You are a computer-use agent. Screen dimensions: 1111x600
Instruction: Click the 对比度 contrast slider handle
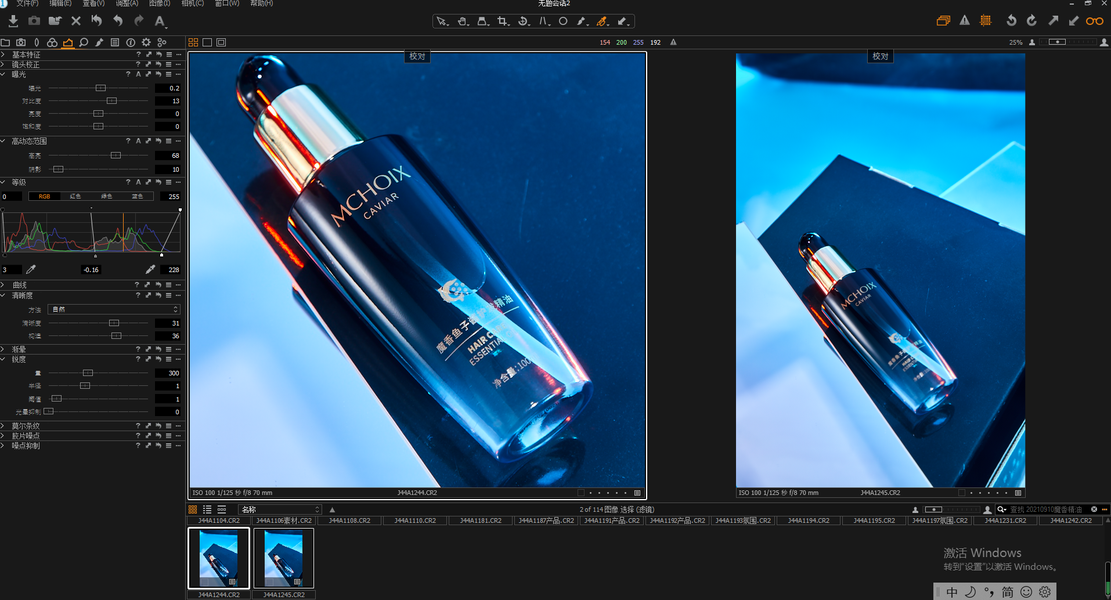click(111, 101)
